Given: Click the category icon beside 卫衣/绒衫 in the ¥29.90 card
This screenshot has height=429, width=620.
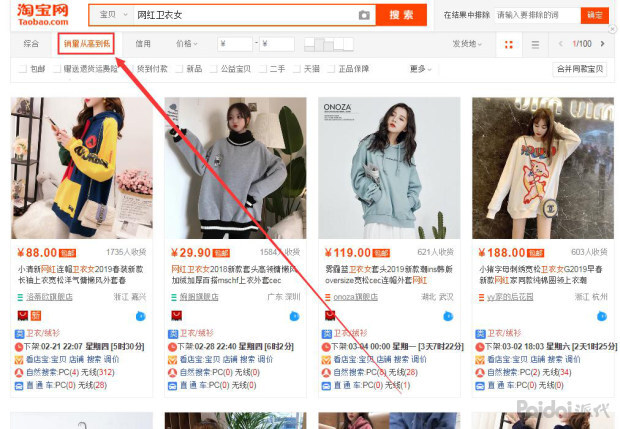Looking at the screenshot, I should click(173, 334).
